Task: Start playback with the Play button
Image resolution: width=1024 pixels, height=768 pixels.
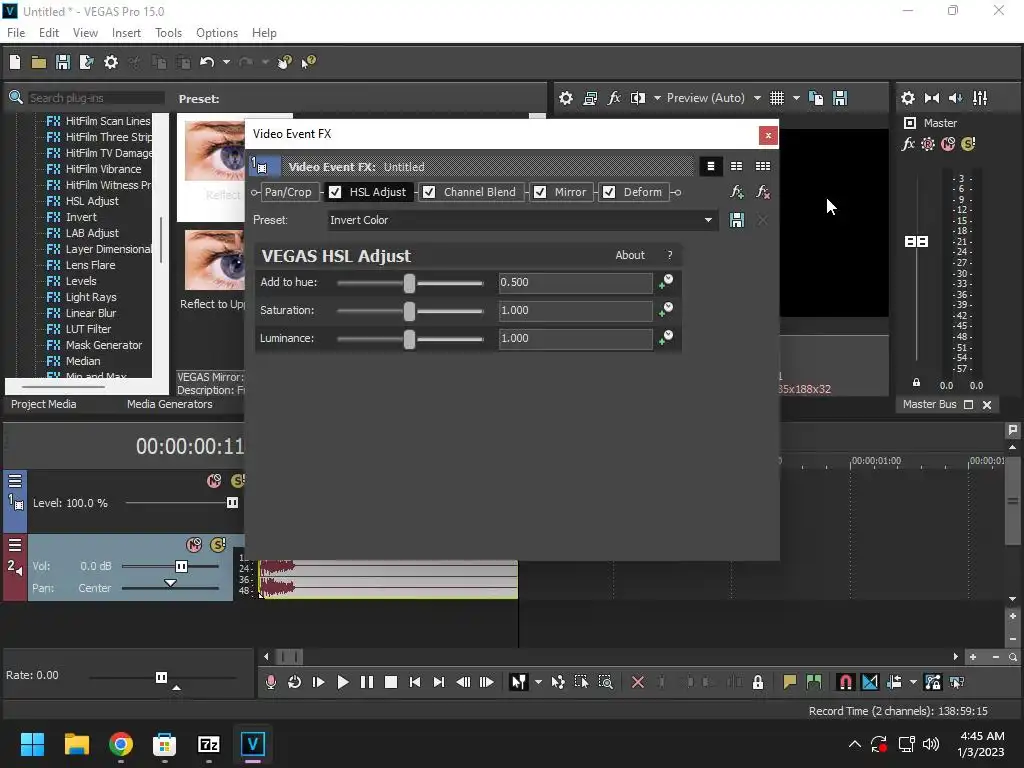Action: click(x=342, y=682)
